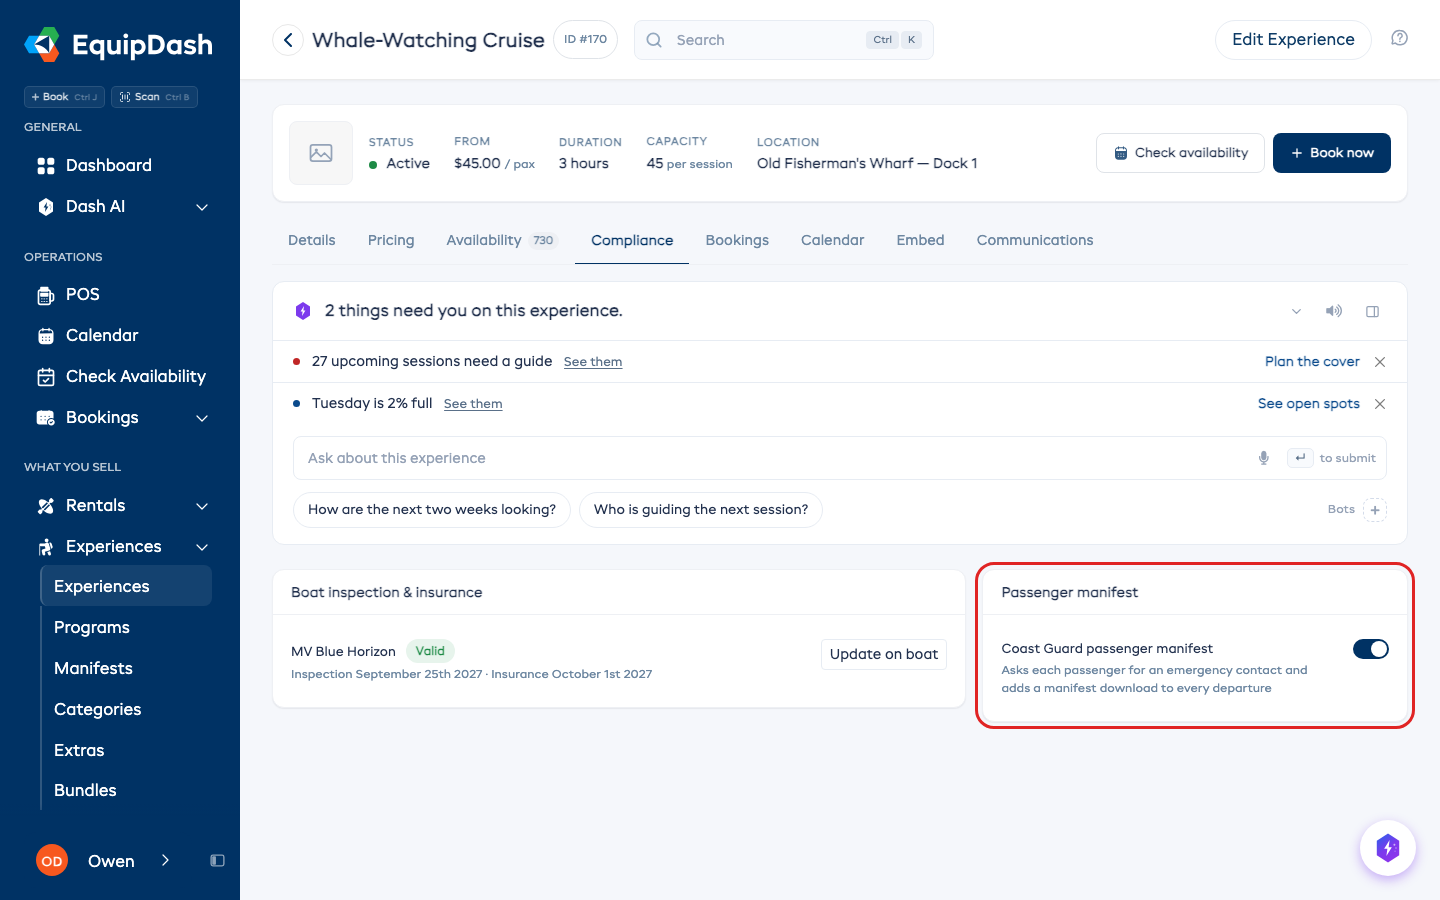Open the help question-mark icon
1440x900 pixels.
1400,38
